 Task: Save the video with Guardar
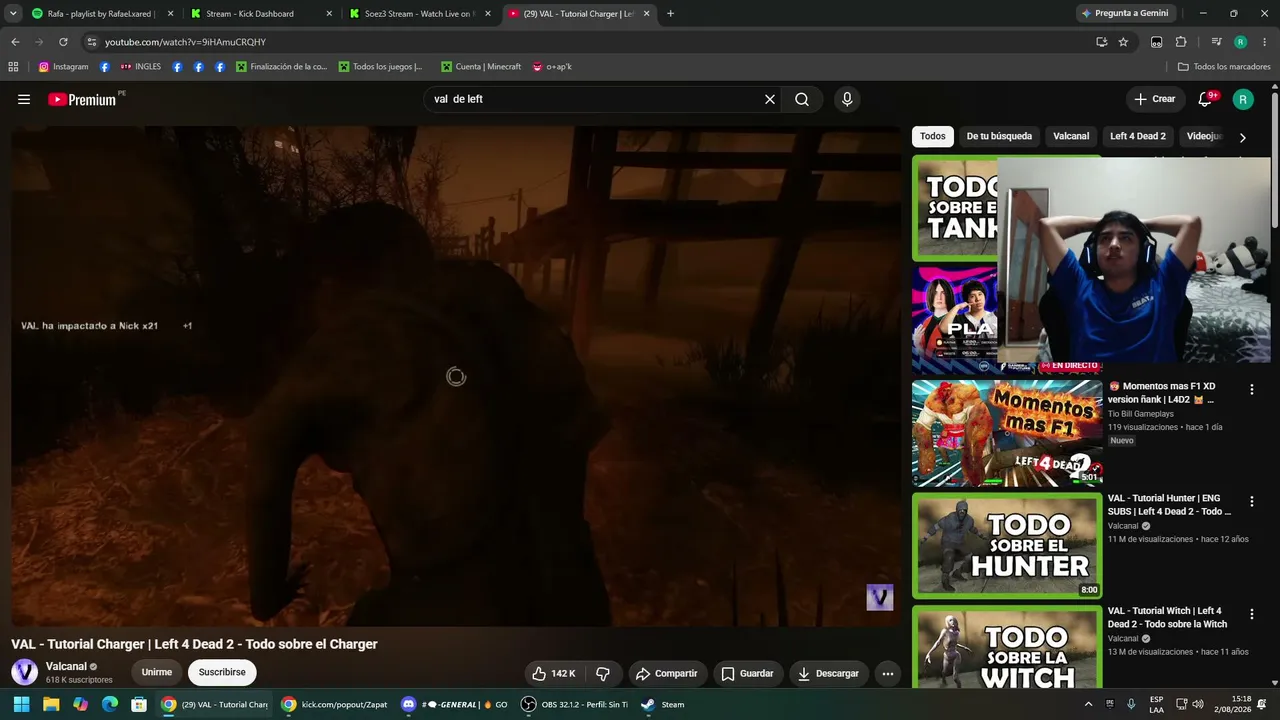(x=748, y=674)
